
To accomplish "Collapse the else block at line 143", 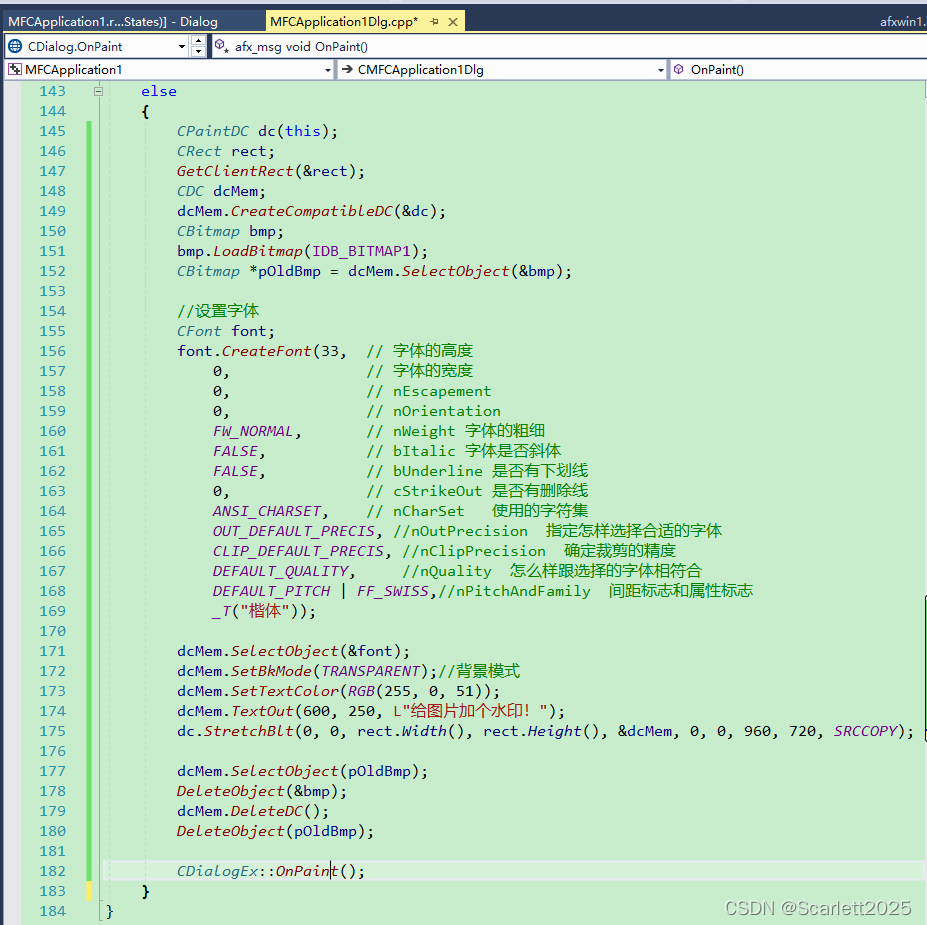I will (99, 92).
